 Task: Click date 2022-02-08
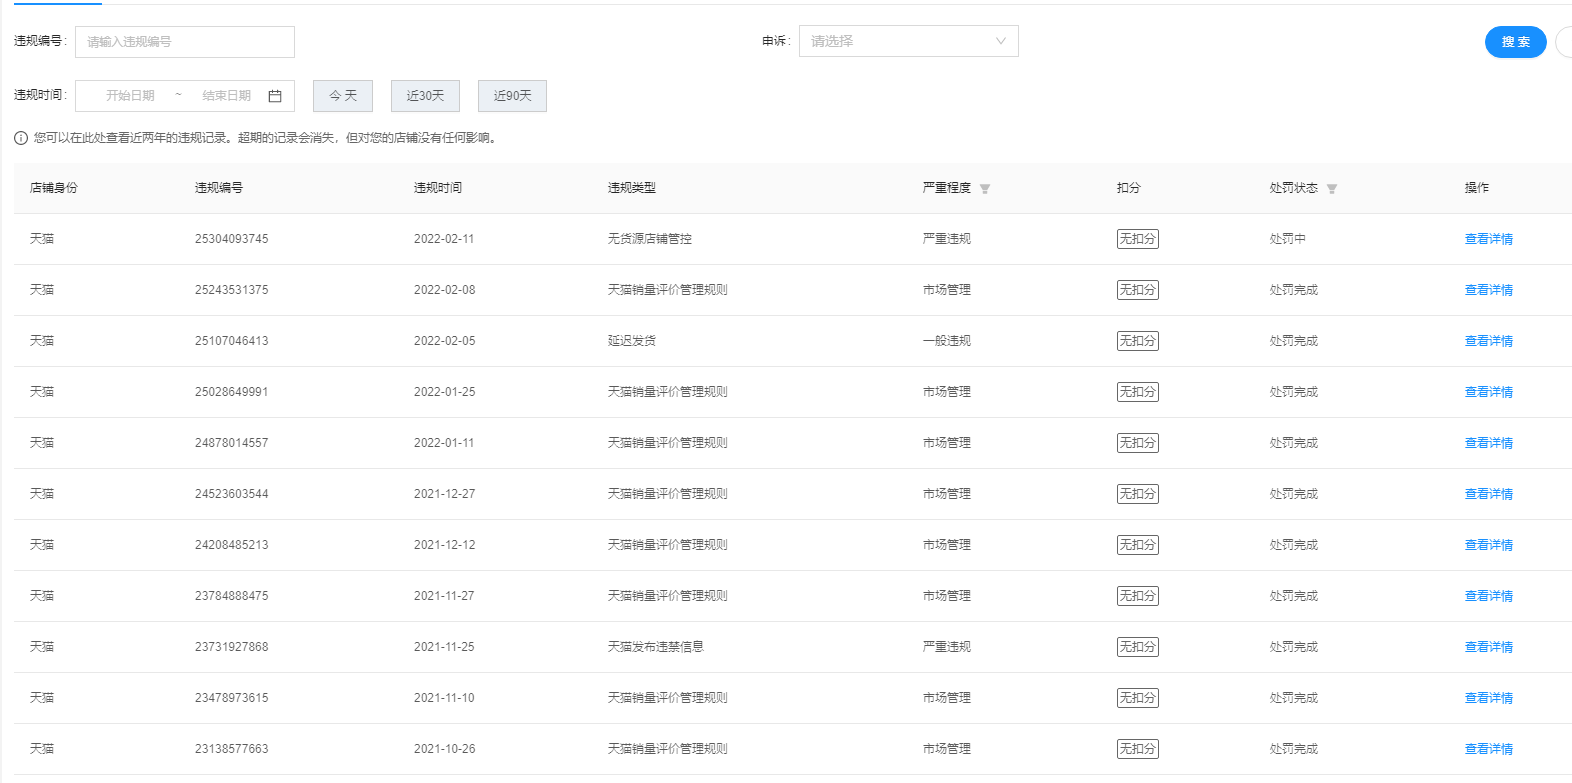click(x=445, y=290)
